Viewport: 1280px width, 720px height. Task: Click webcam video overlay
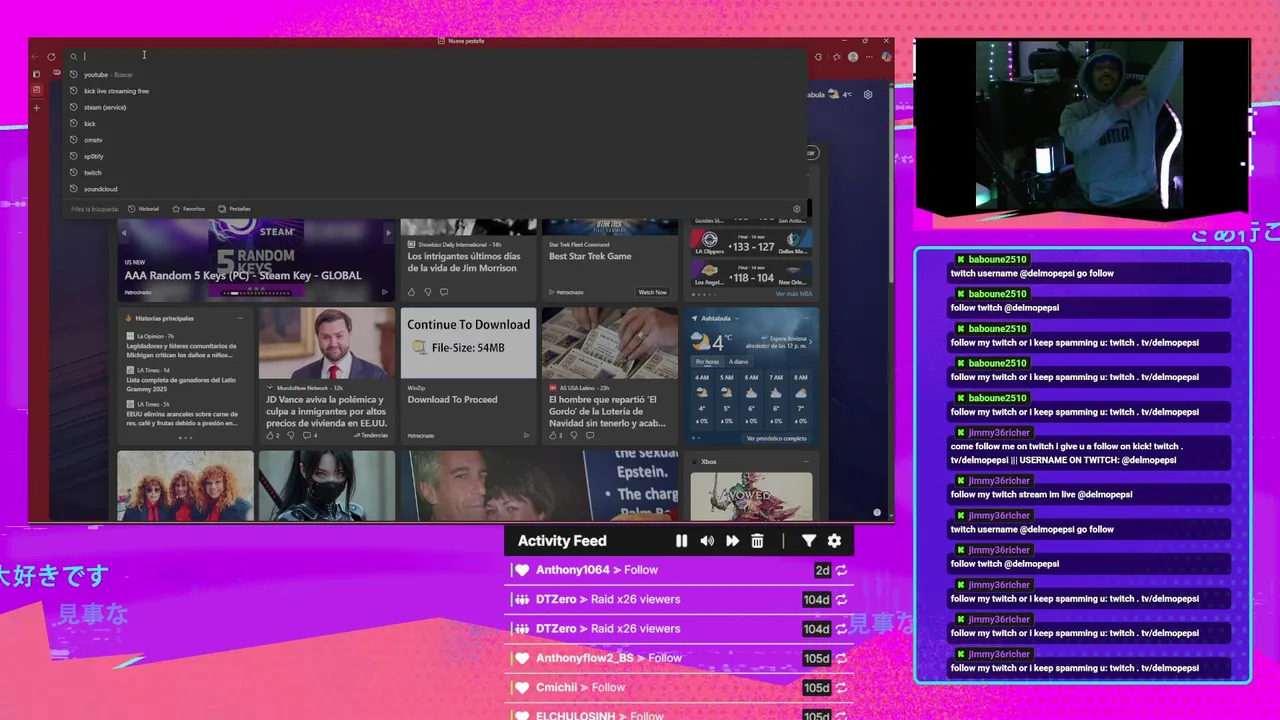[1081, 125]
